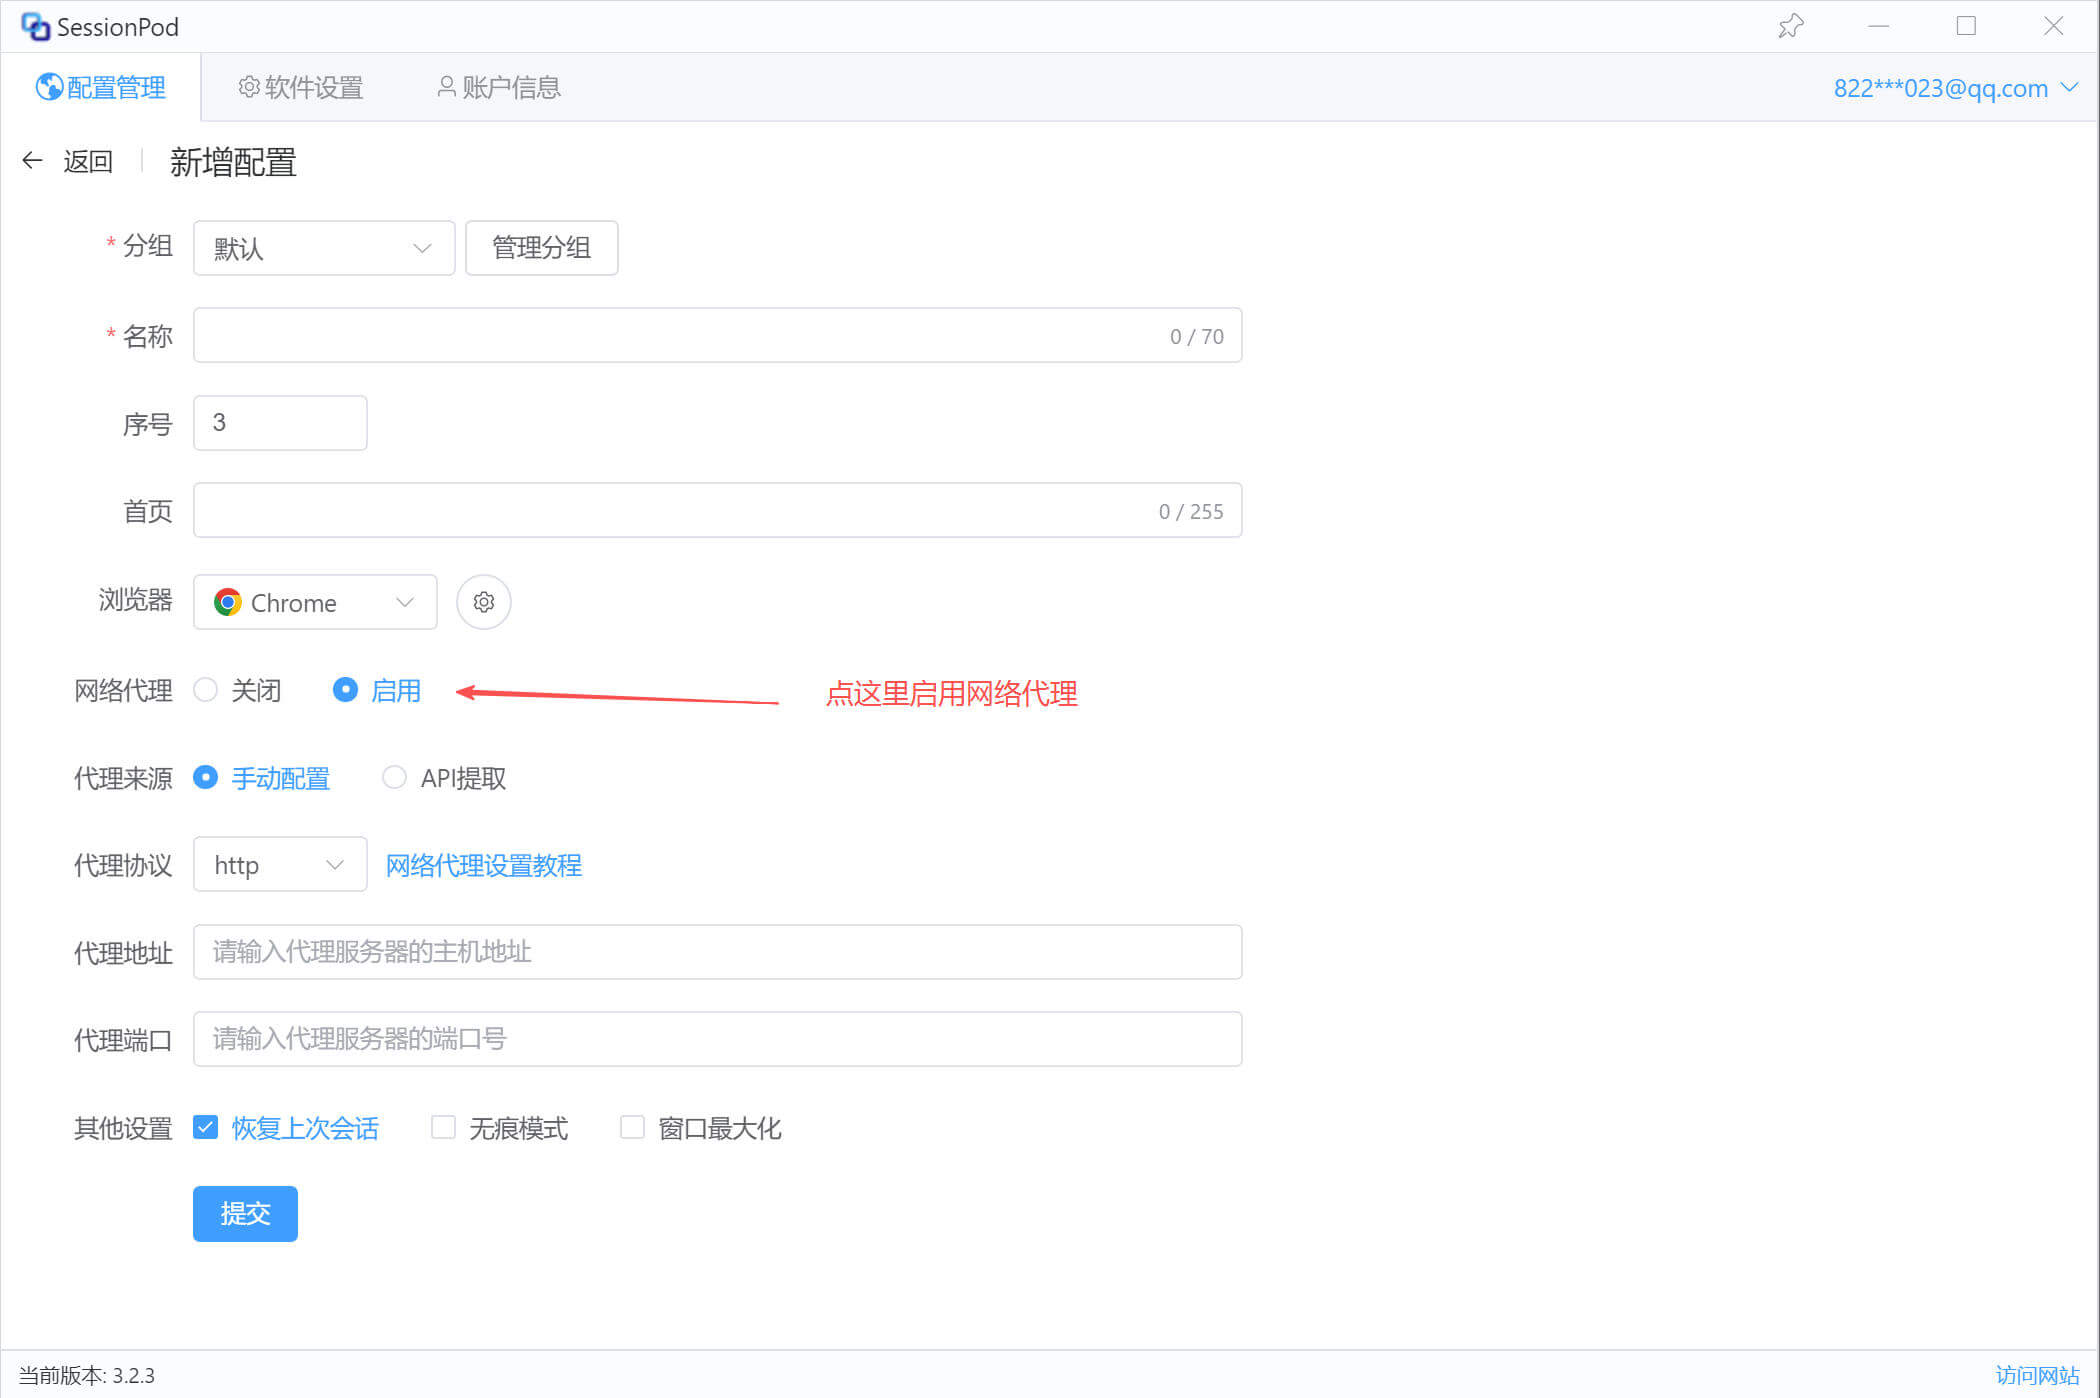Click the back arrow icon
This screenshot has width=2100, height=1398.
tap(33, 161)
